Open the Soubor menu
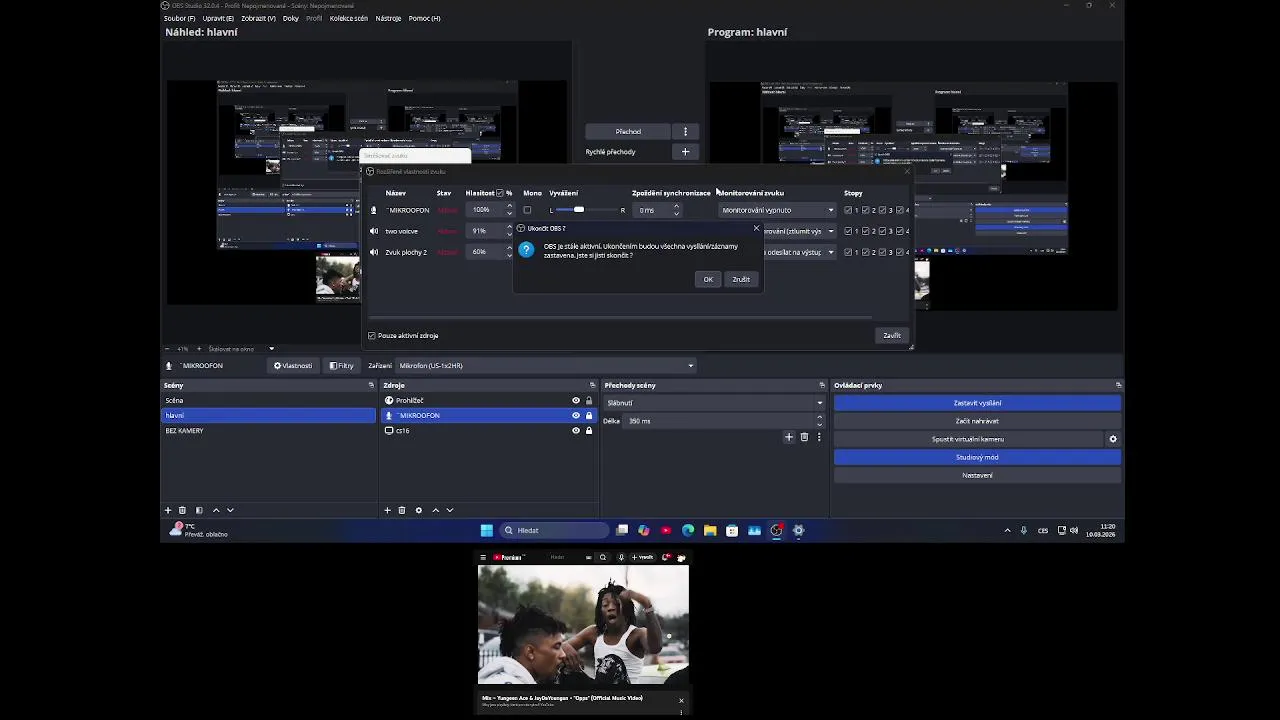The image size is (1280, 720). pyautogui.click(x=179, y=18)
